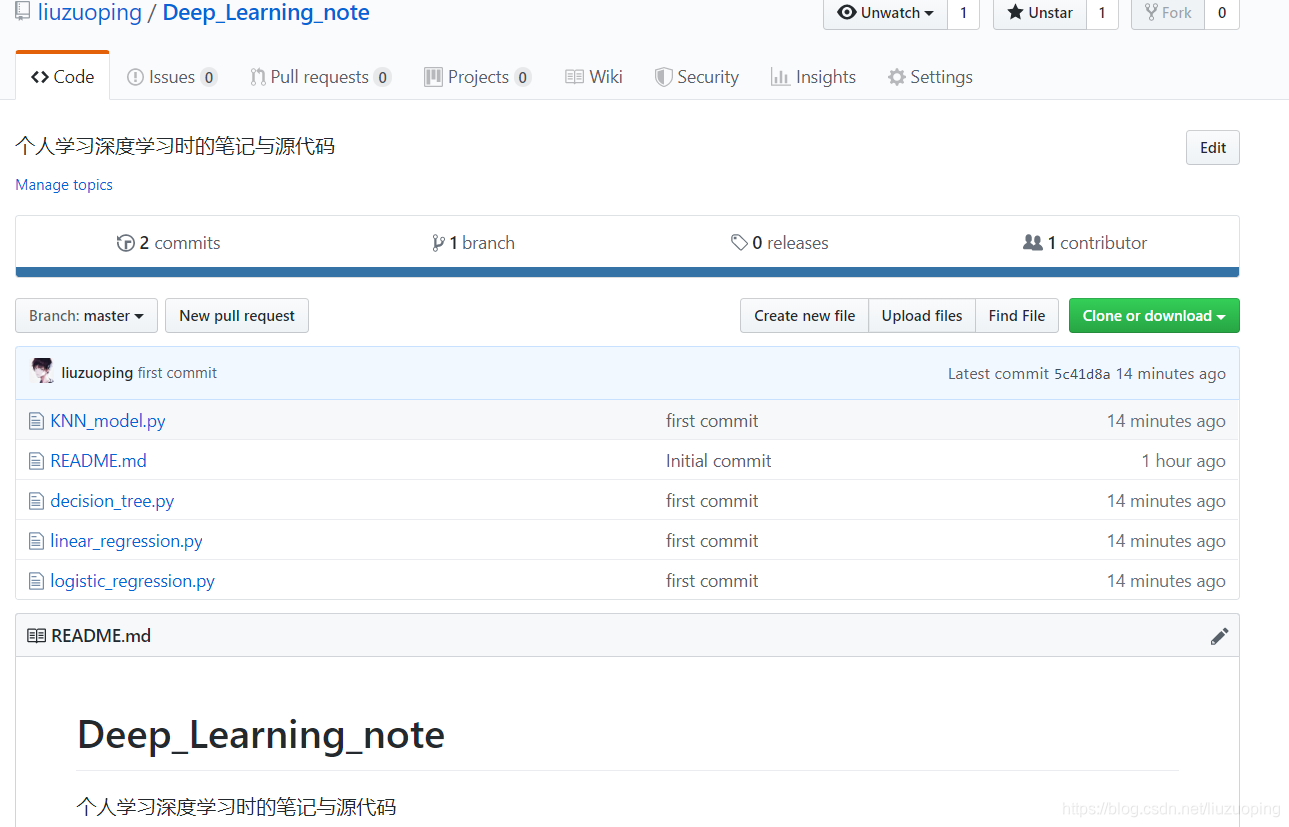
Task: Open the forks count 0
Action: (1222, 13)
